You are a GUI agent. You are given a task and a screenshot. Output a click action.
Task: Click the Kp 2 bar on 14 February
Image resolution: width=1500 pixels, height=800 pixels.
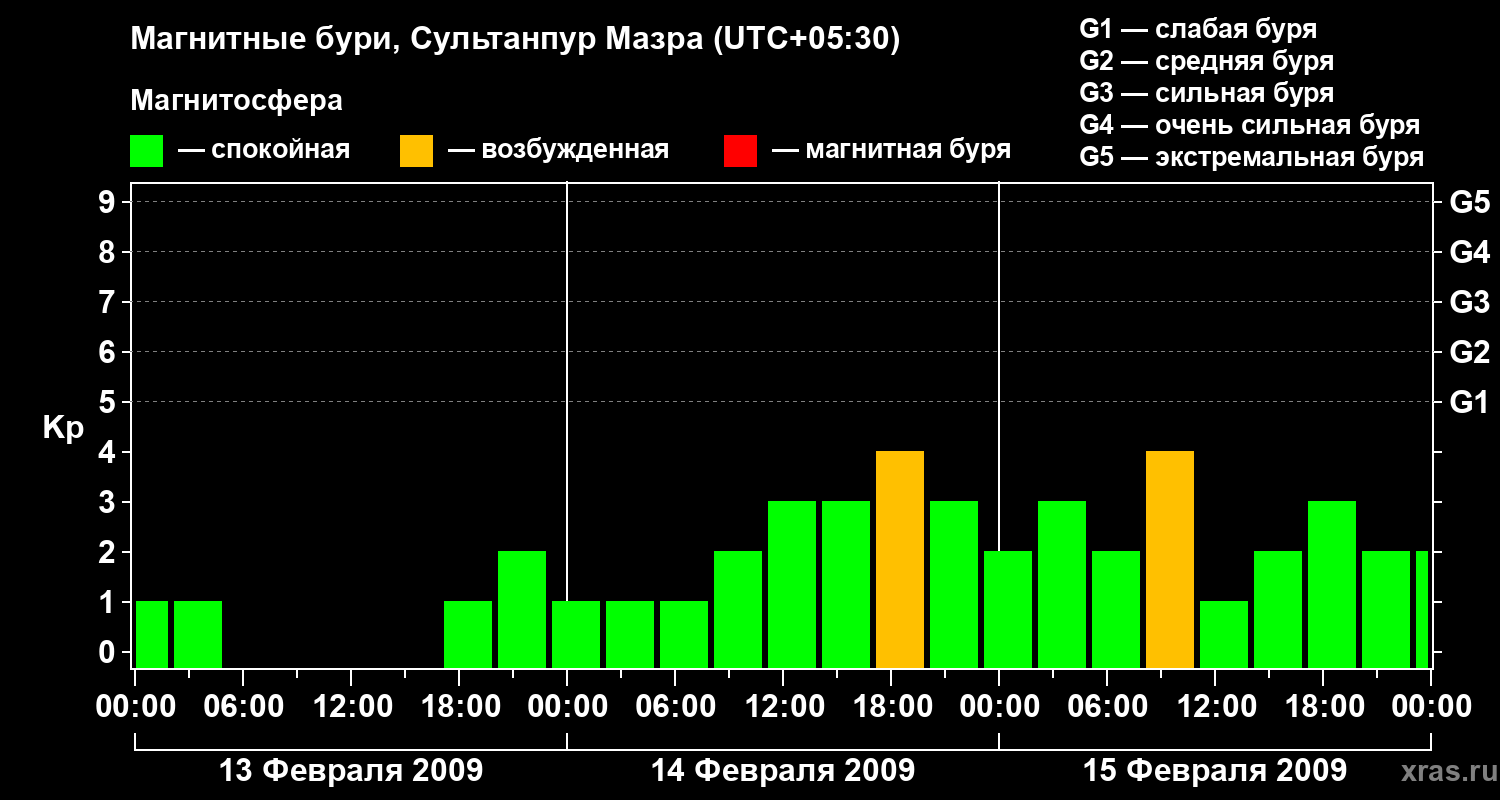pos(738,610)
